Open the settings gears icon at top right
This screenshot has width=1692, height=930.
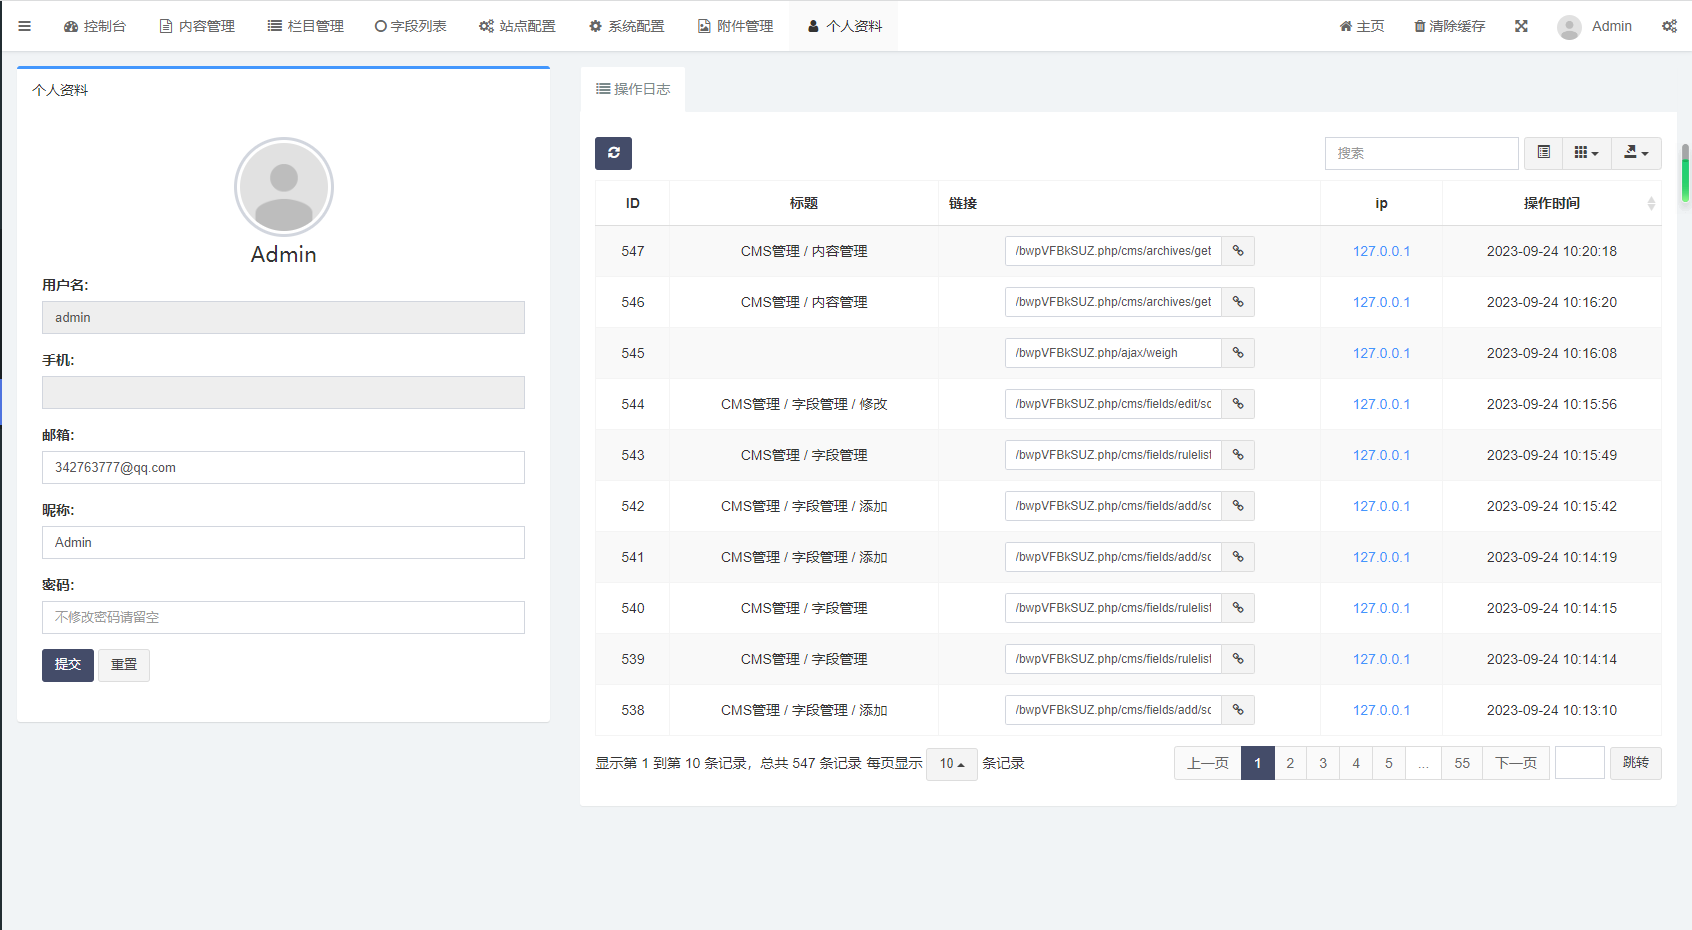click(1669, 26)
